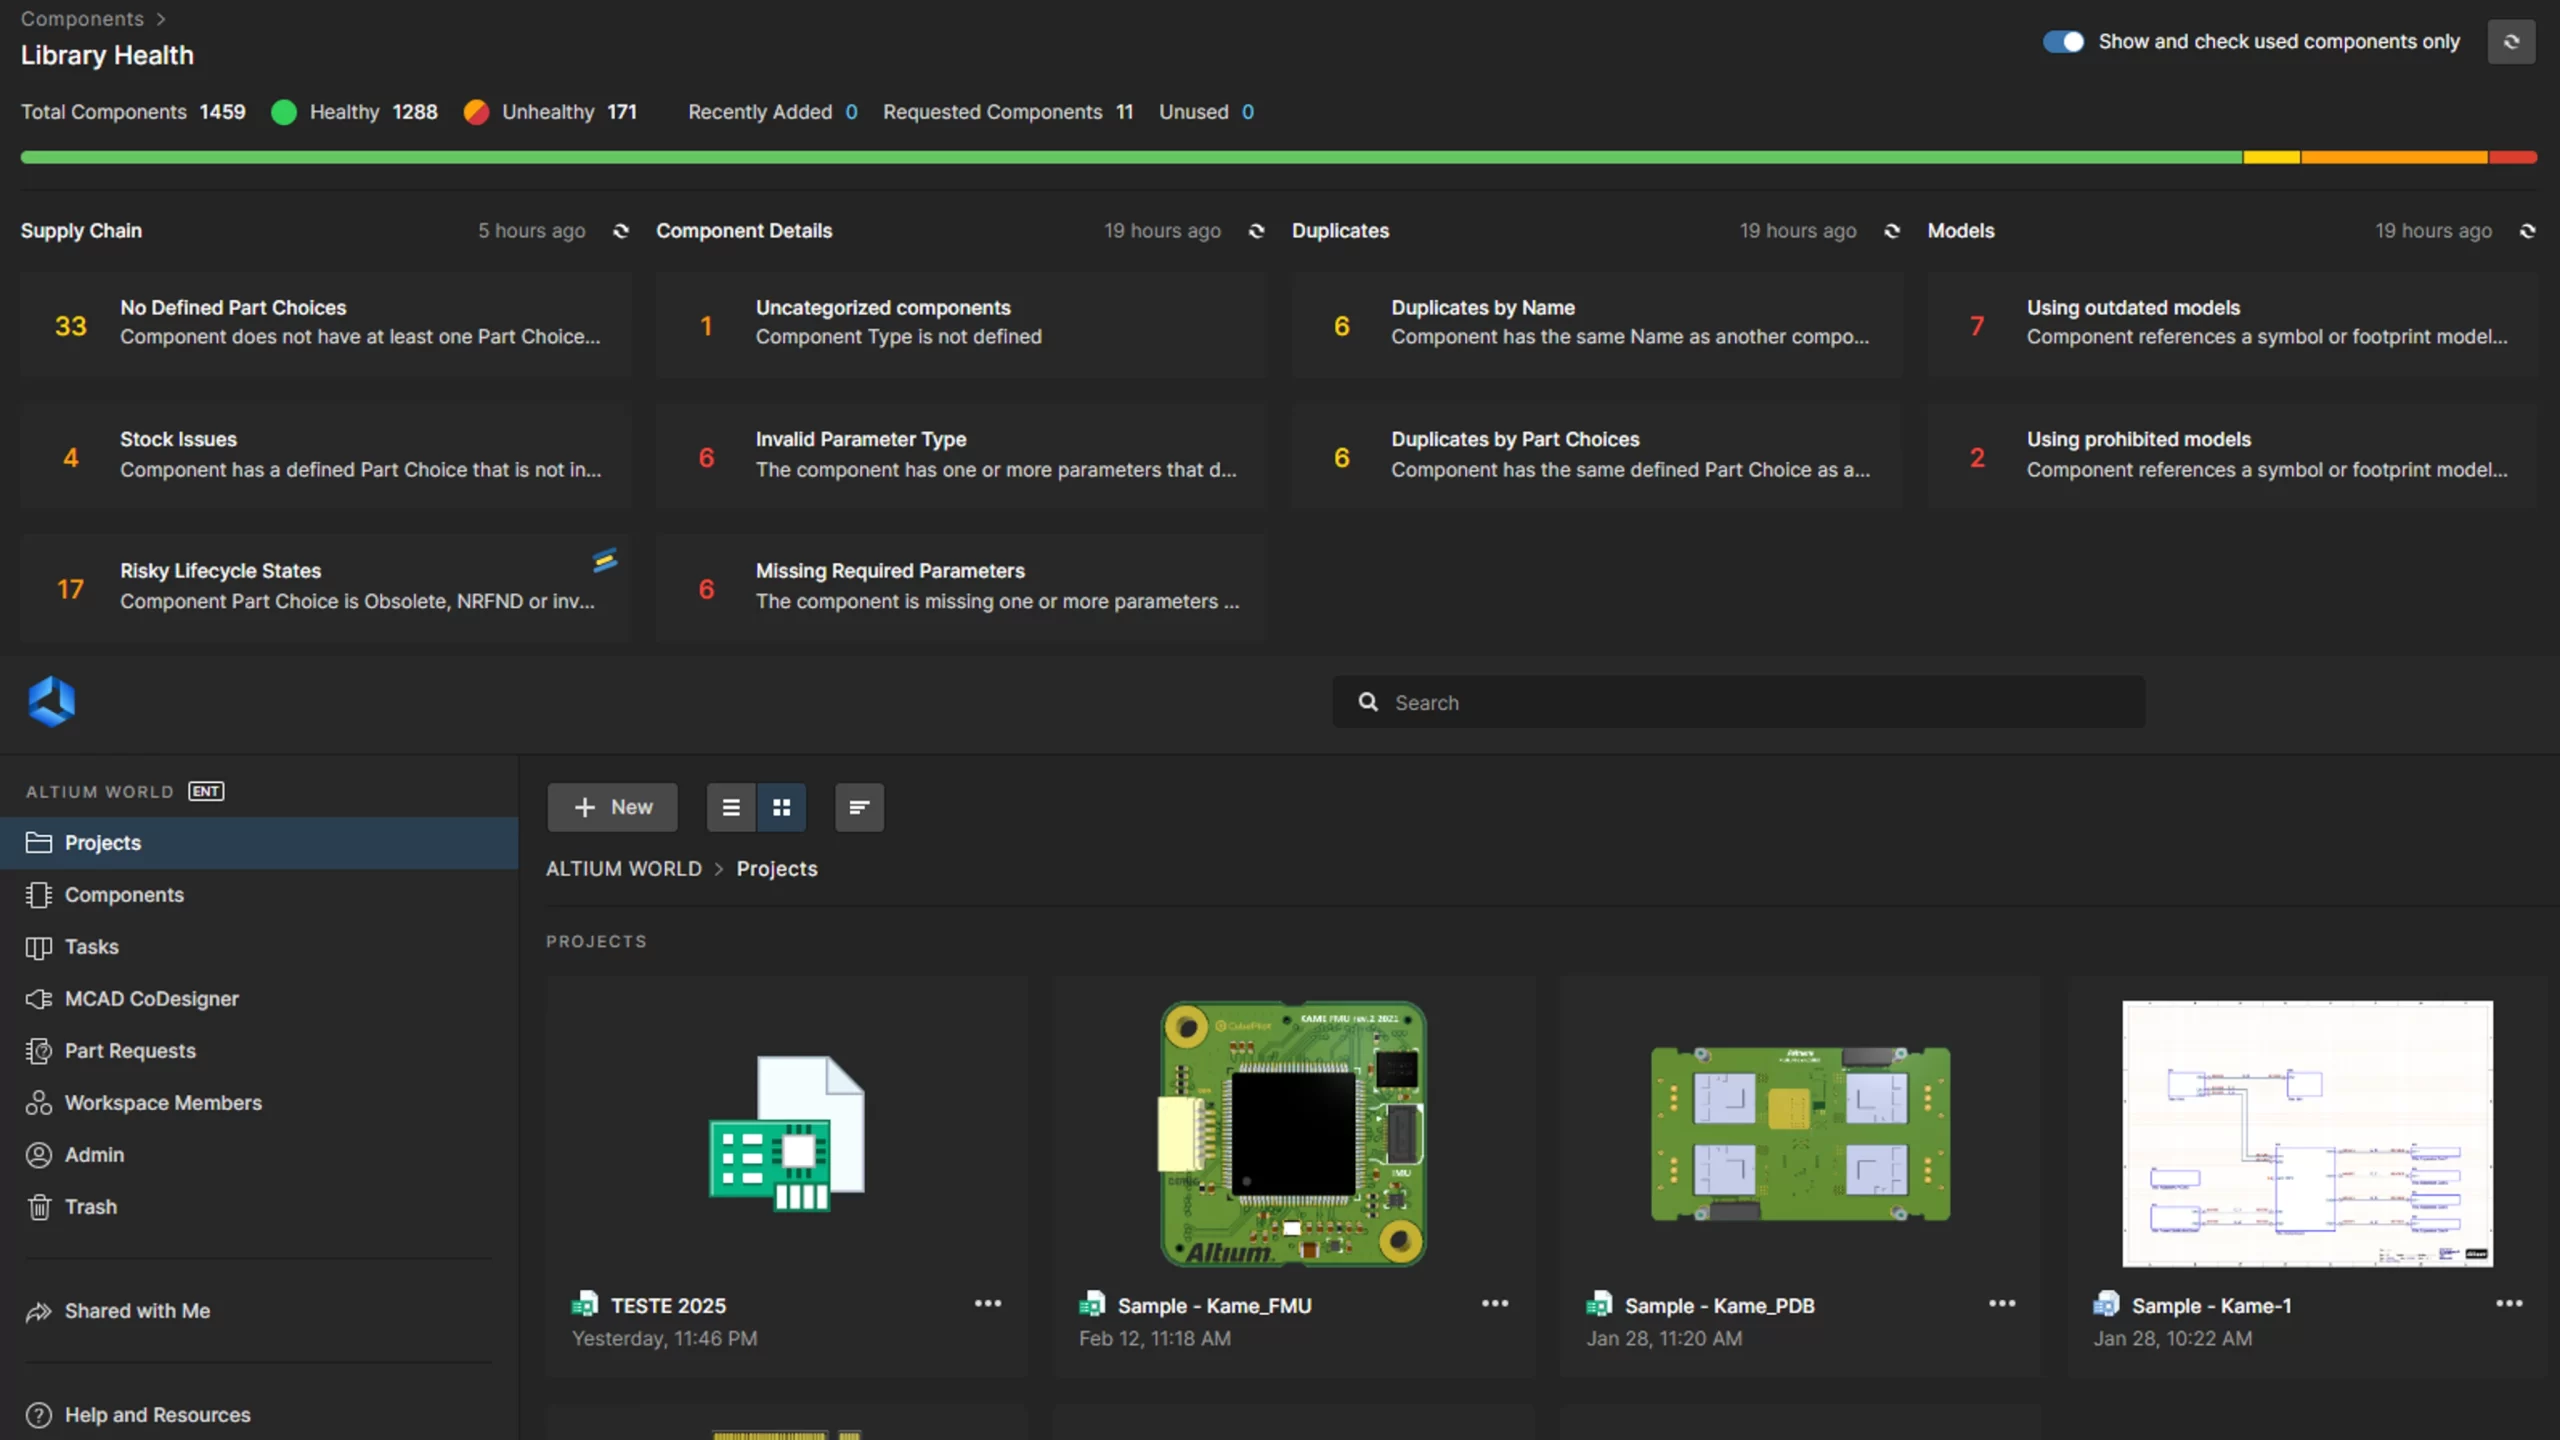The height and width of the screenshot is (1440, 2560).
Task: Open the Sample - Kame_PDB project thumbnail
Action: (1800, 1133)
